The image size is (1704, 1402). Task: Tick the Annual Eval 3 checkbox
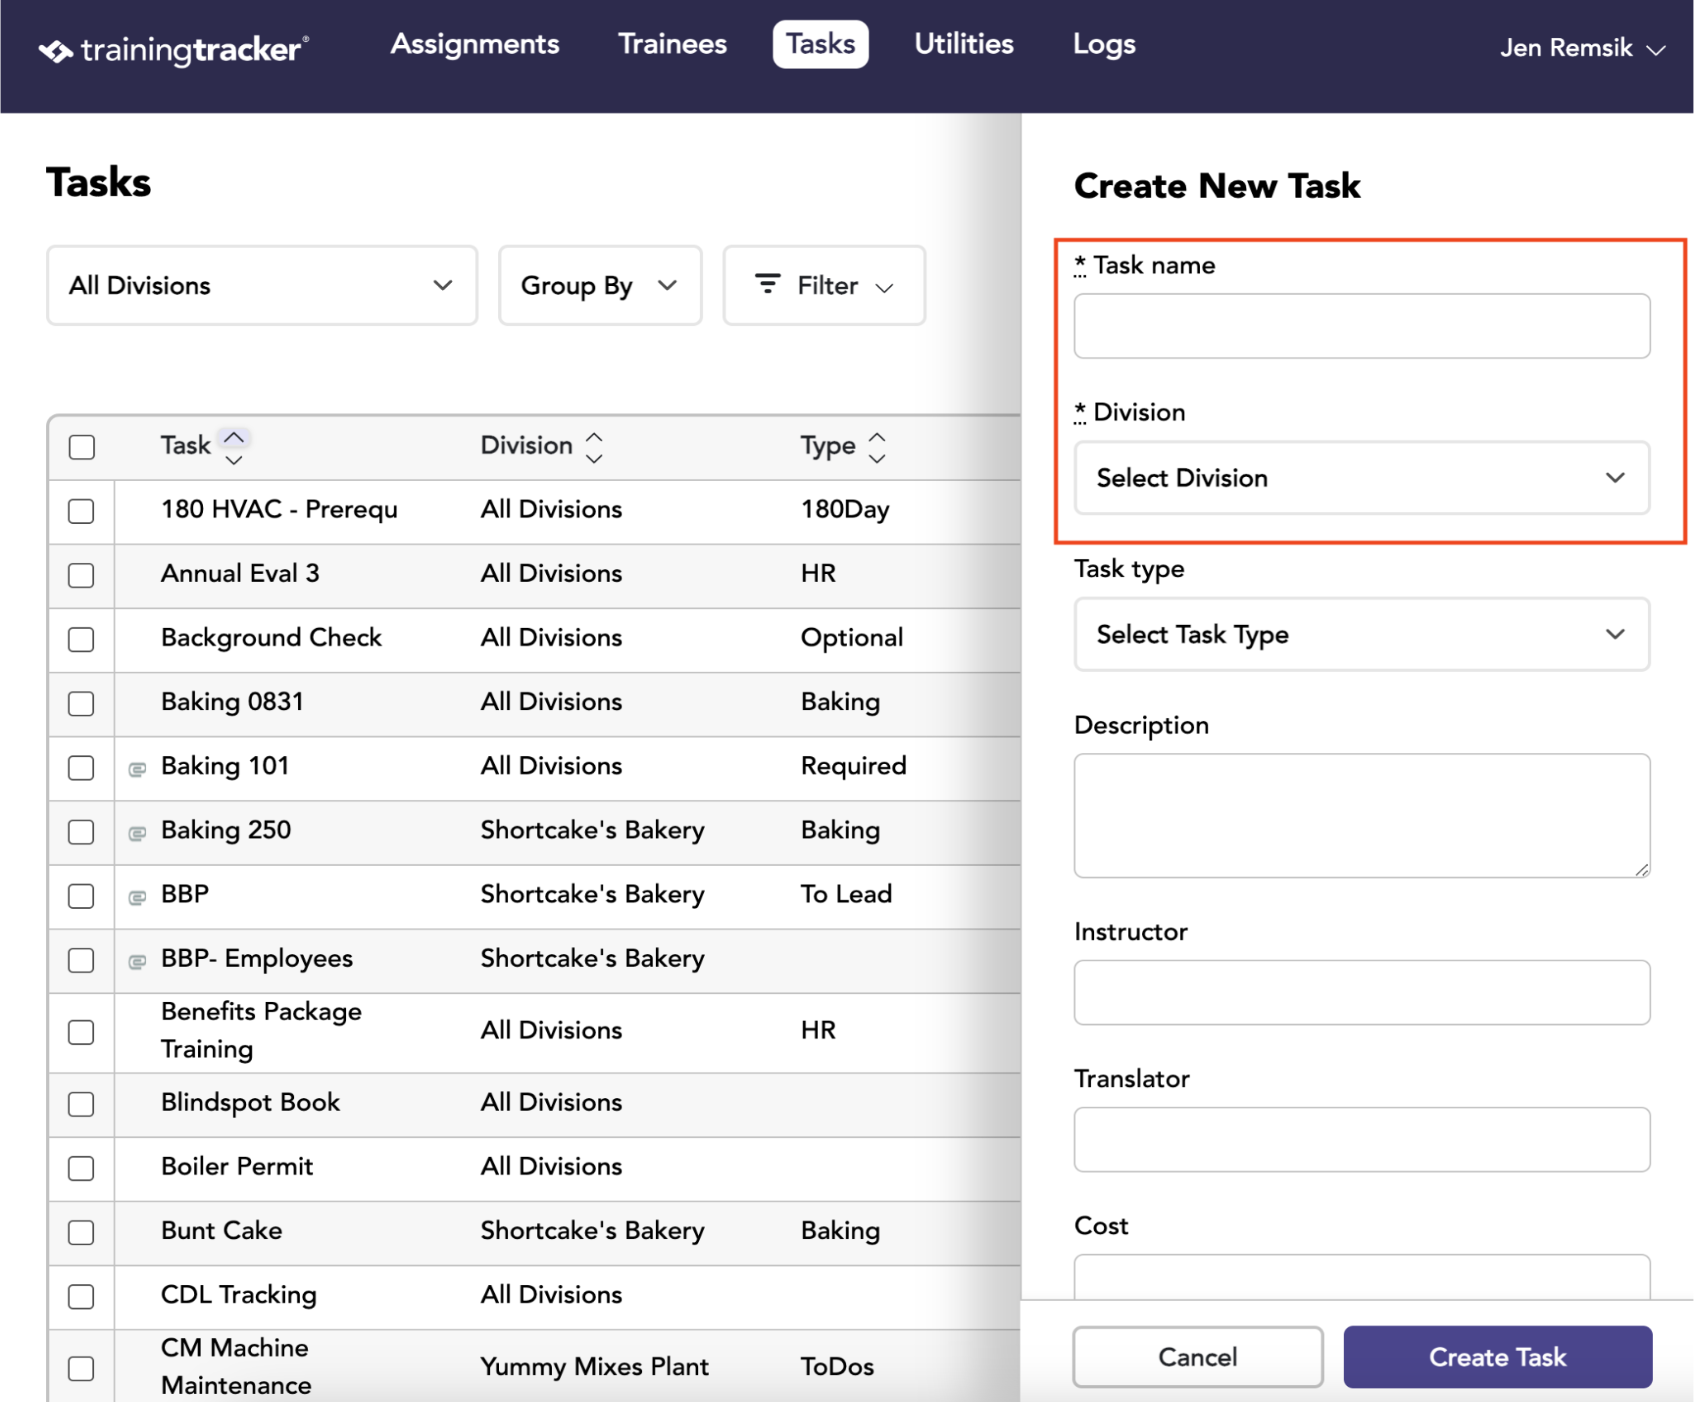(81, 575)
